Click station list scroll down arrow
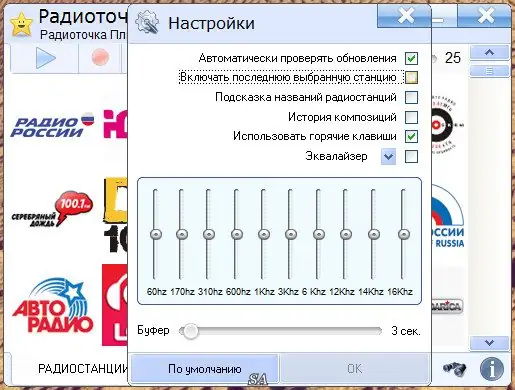Image resolution: width=515 pixels, height=390 pixels. [489, 343]
